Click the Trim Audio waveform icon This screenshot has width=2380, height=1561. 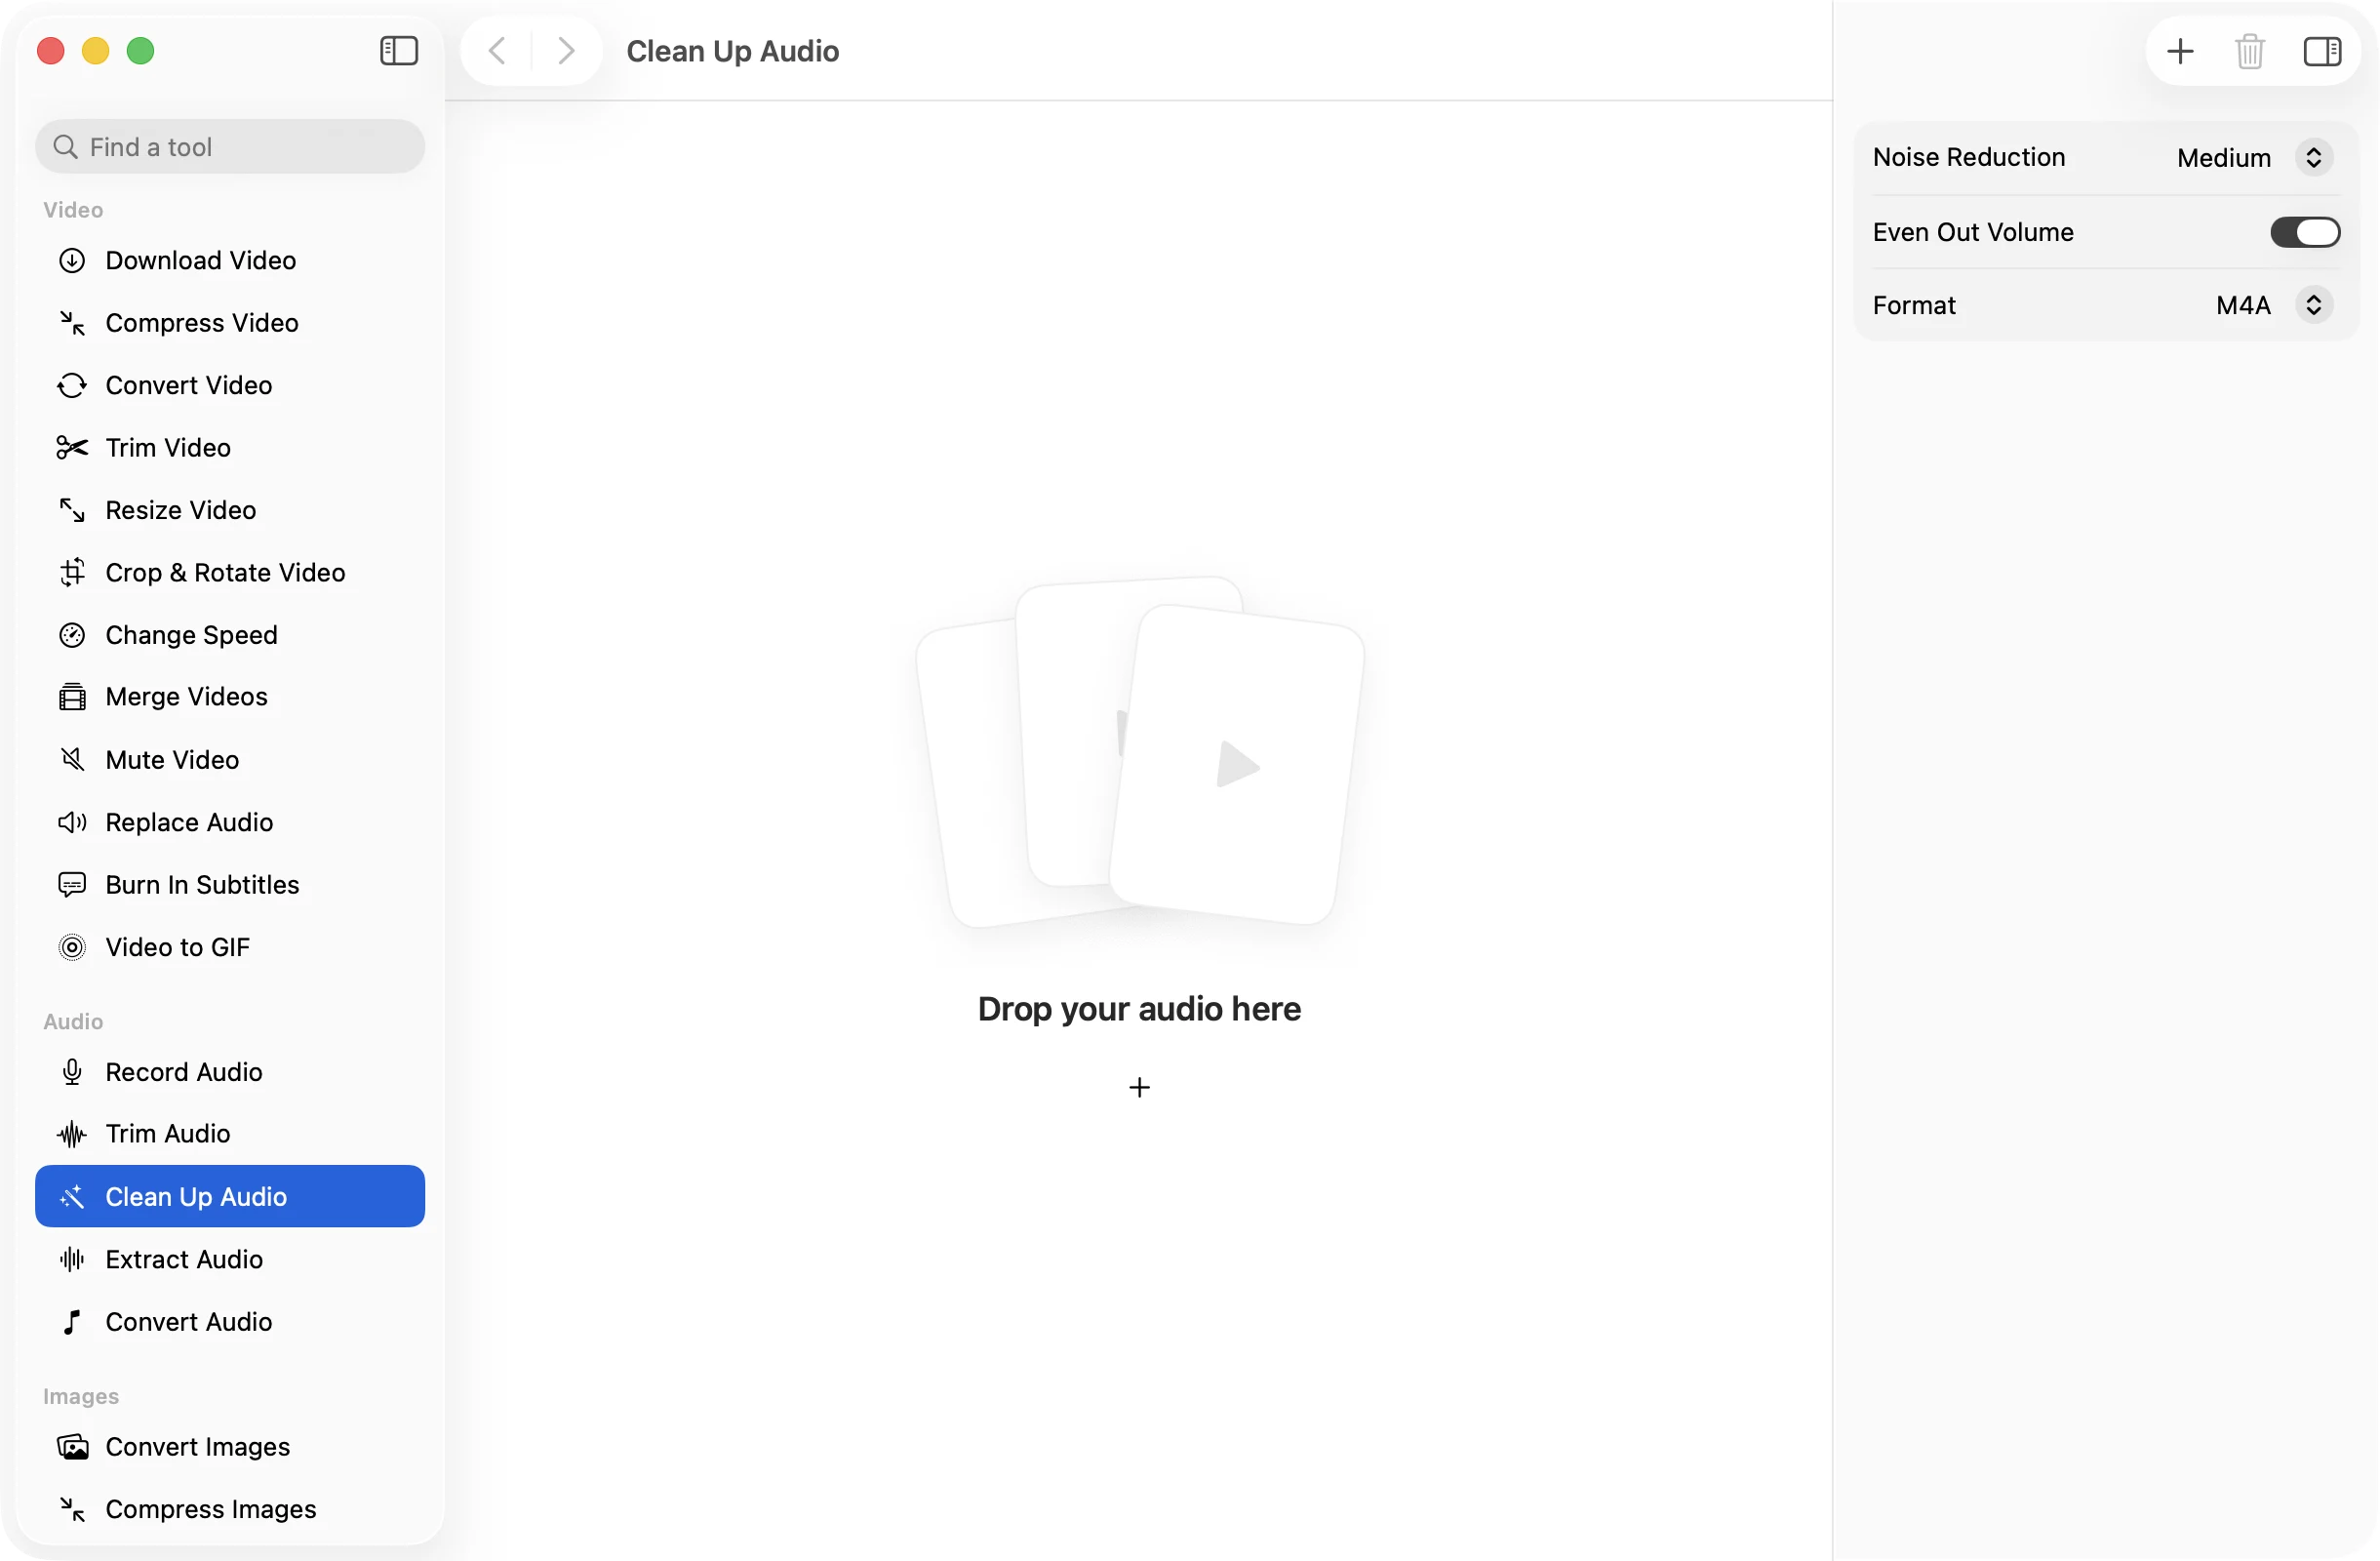72,1134
